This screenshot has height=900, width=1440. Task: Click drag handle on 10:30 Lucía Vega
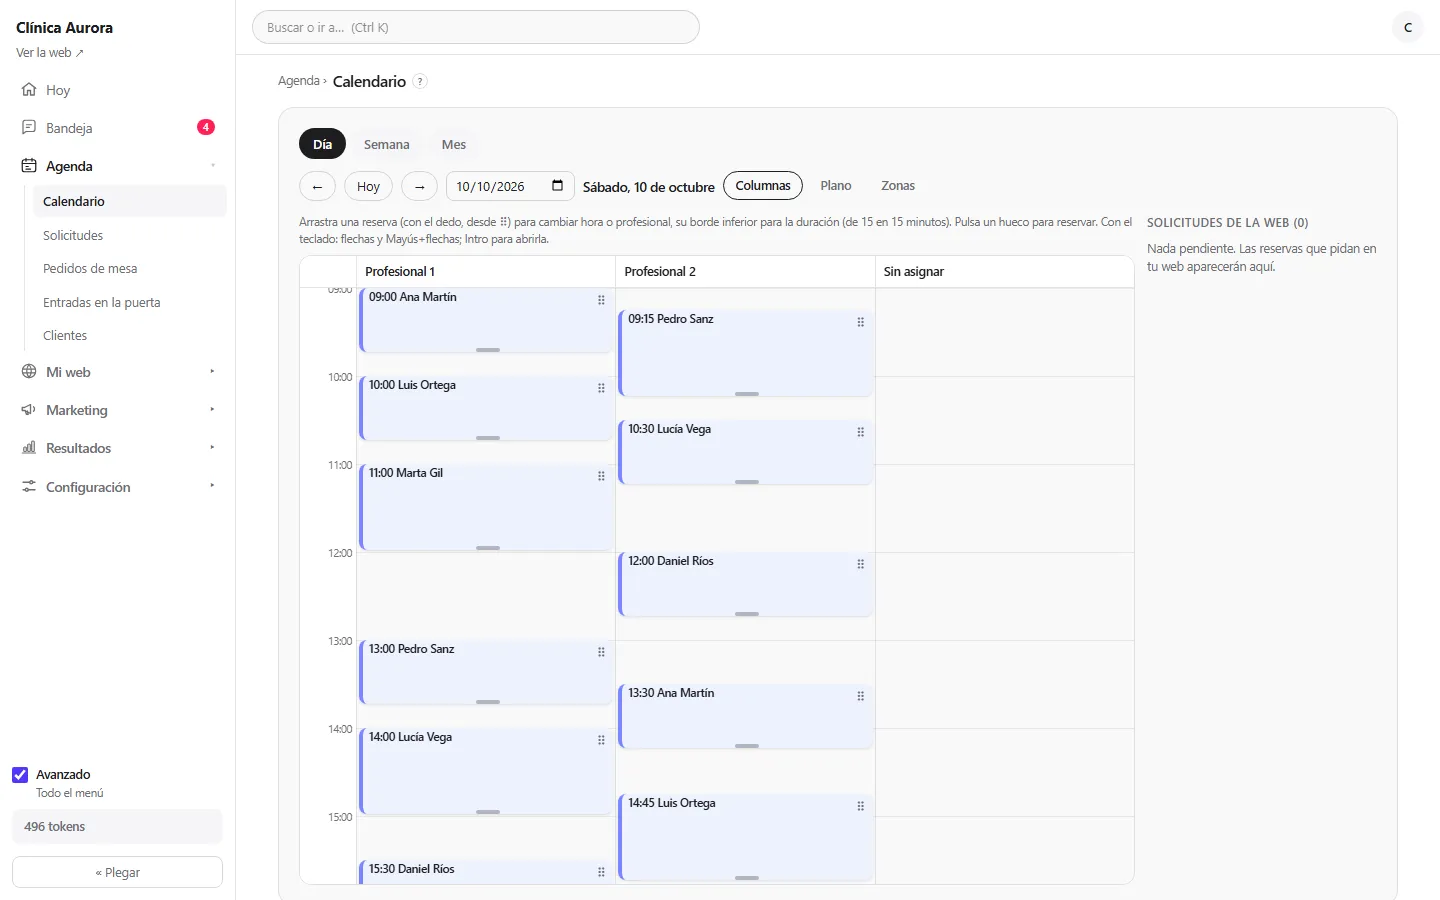point(860,432)
